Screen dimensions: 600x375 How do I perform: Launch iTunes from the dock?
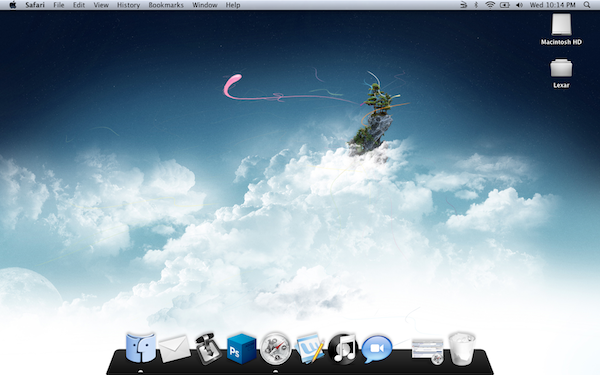pos(343,348)
